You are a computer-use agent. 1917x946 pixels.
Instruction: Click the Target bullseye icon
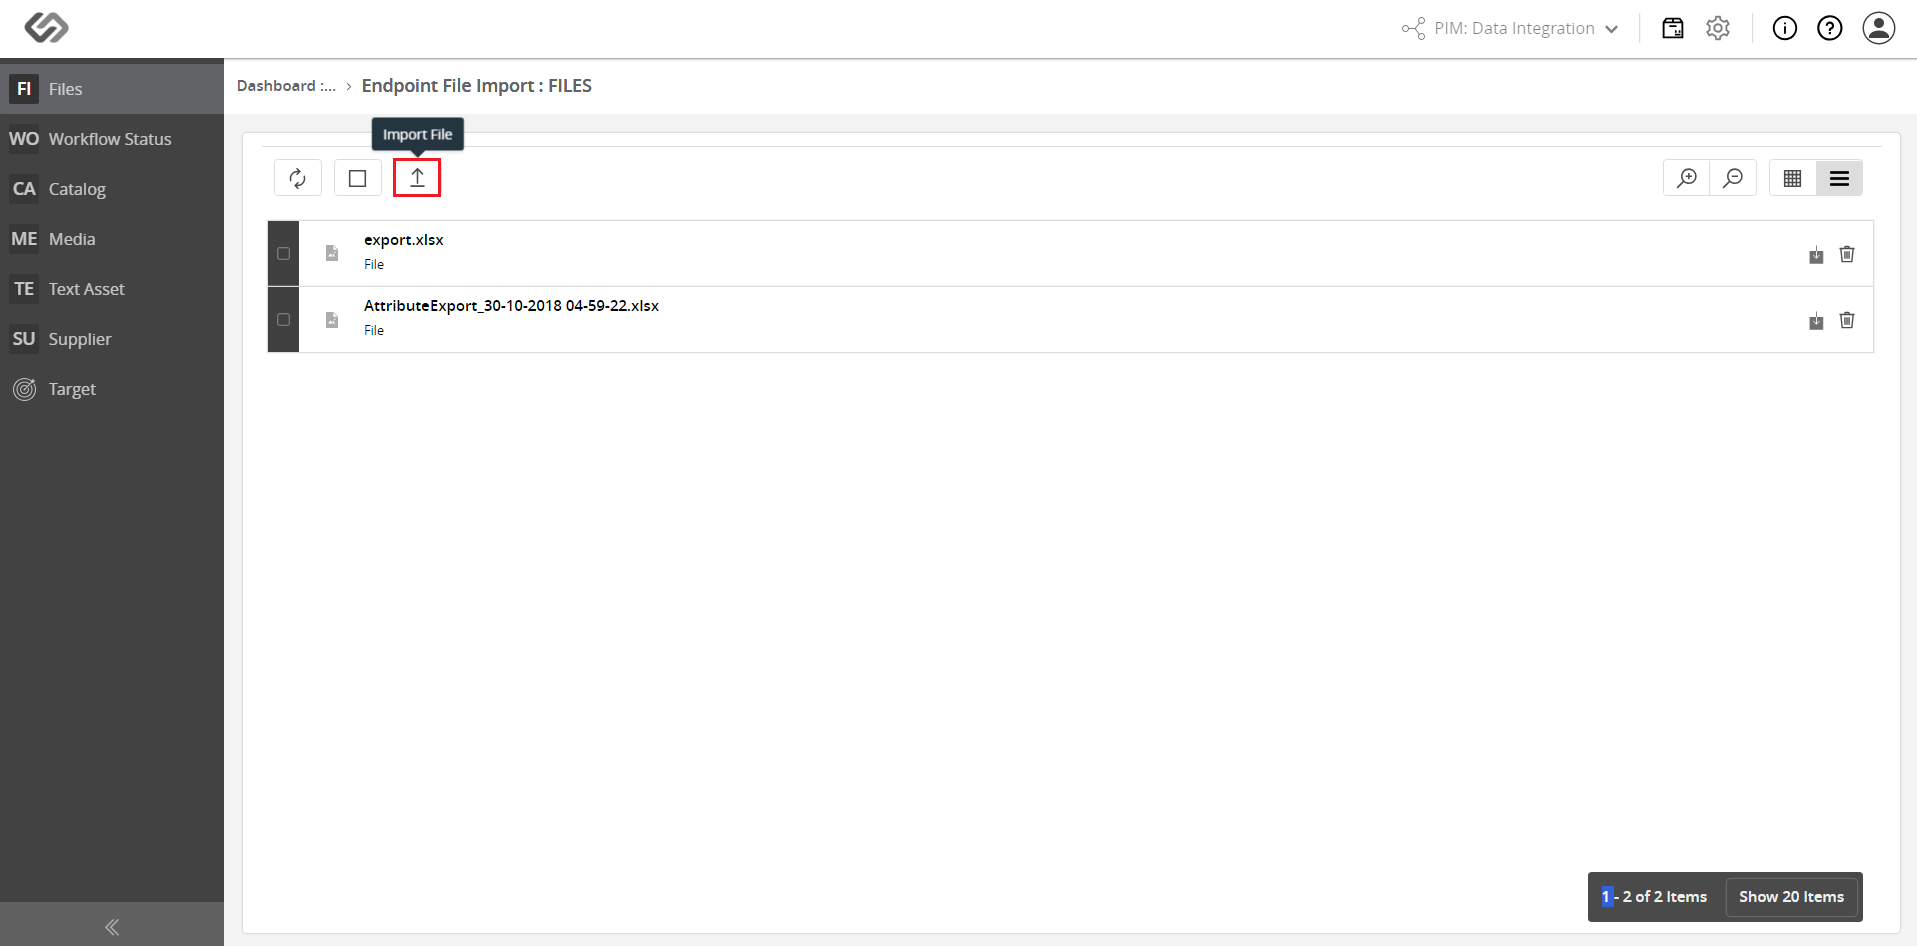[24, 389]
